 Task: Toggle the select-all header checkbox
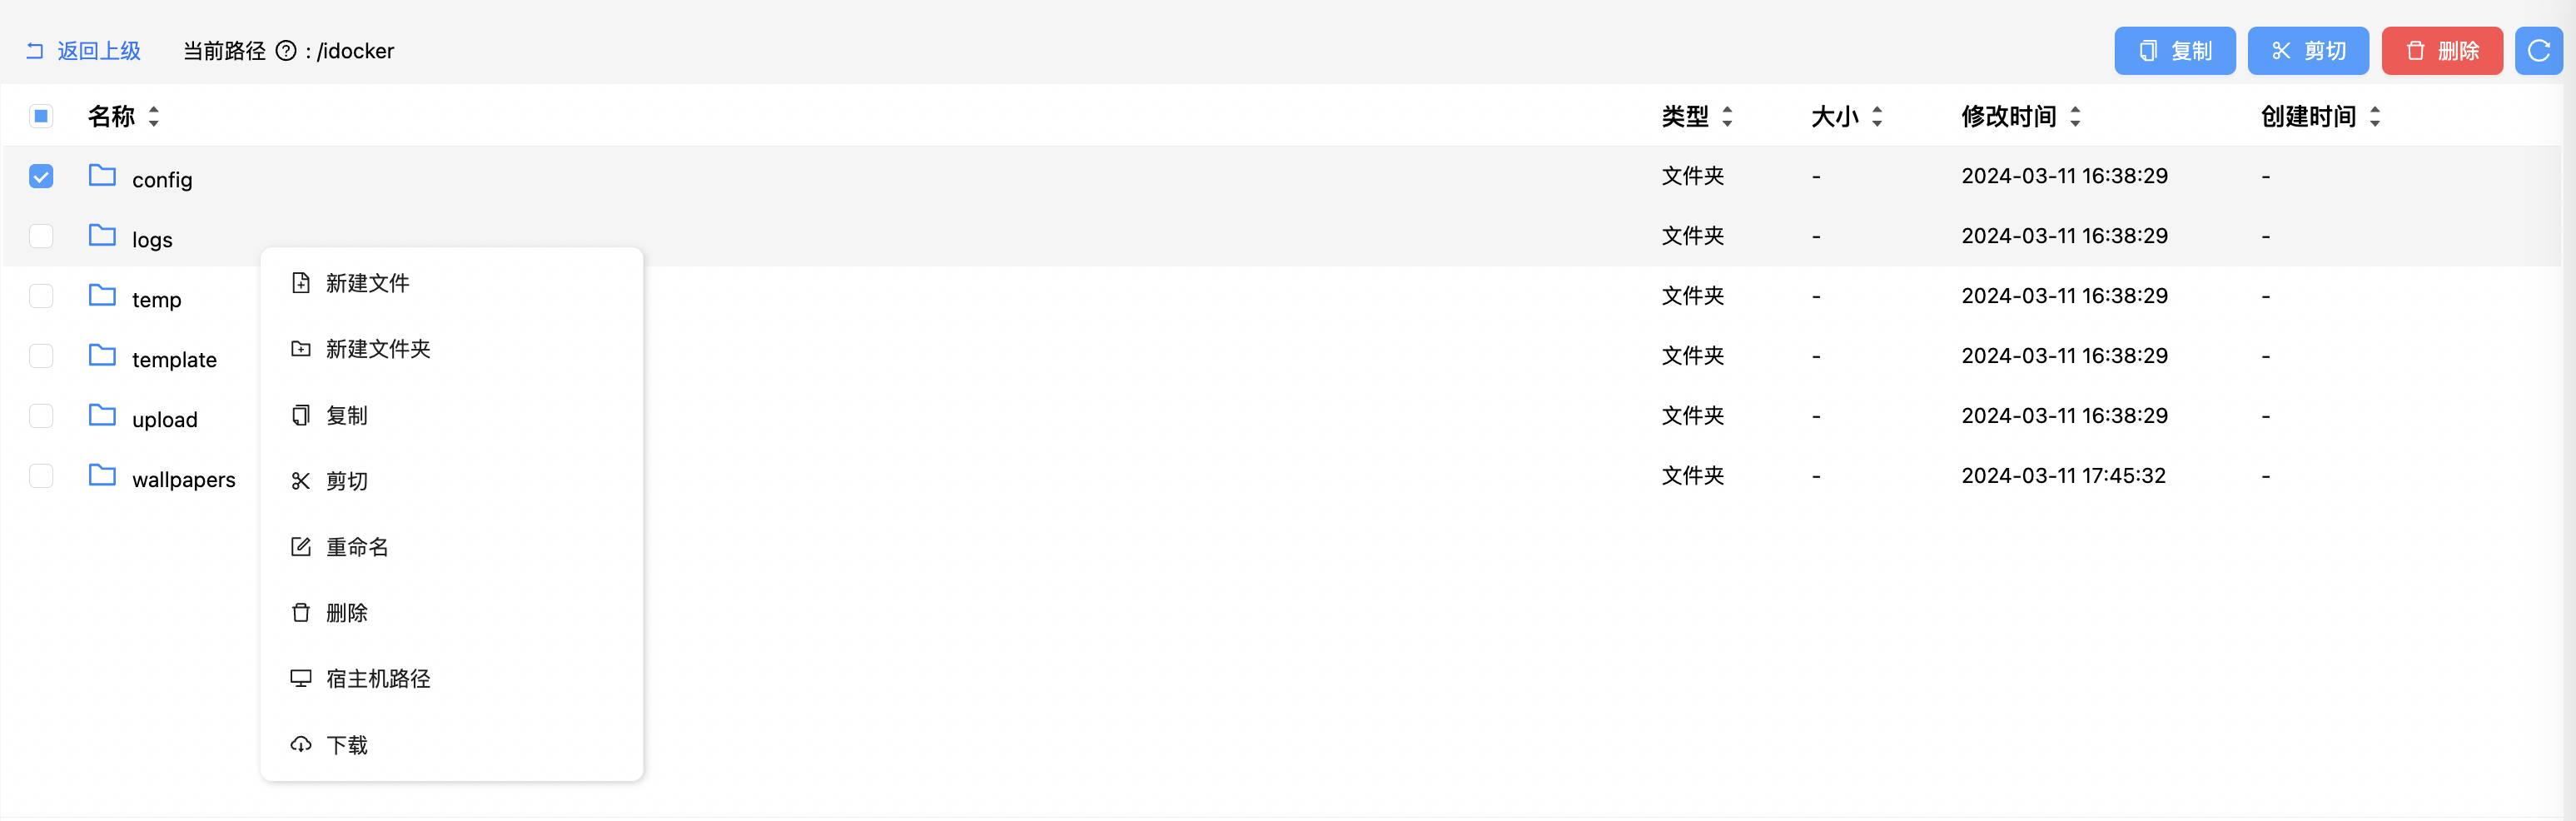(x=41, y=116)
